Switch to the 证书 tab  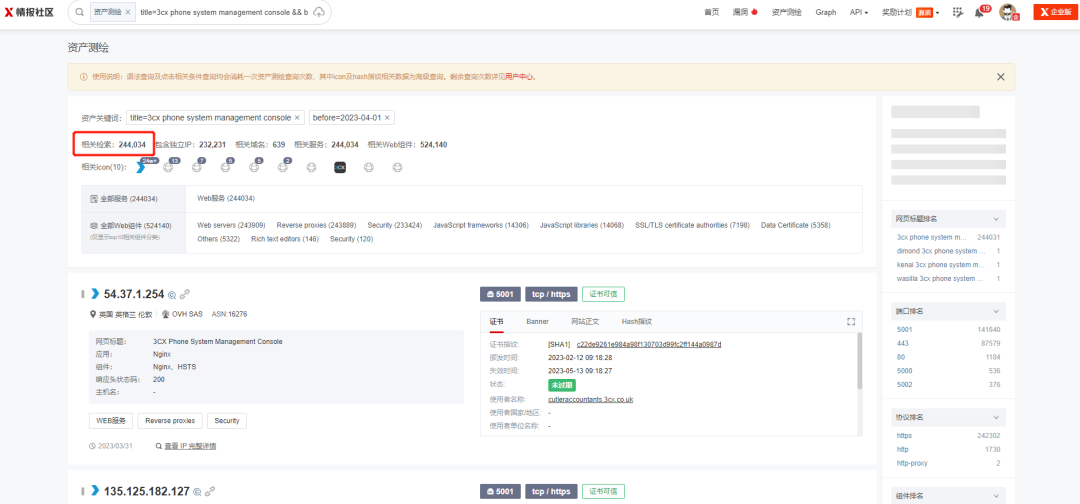coord(496,322)
